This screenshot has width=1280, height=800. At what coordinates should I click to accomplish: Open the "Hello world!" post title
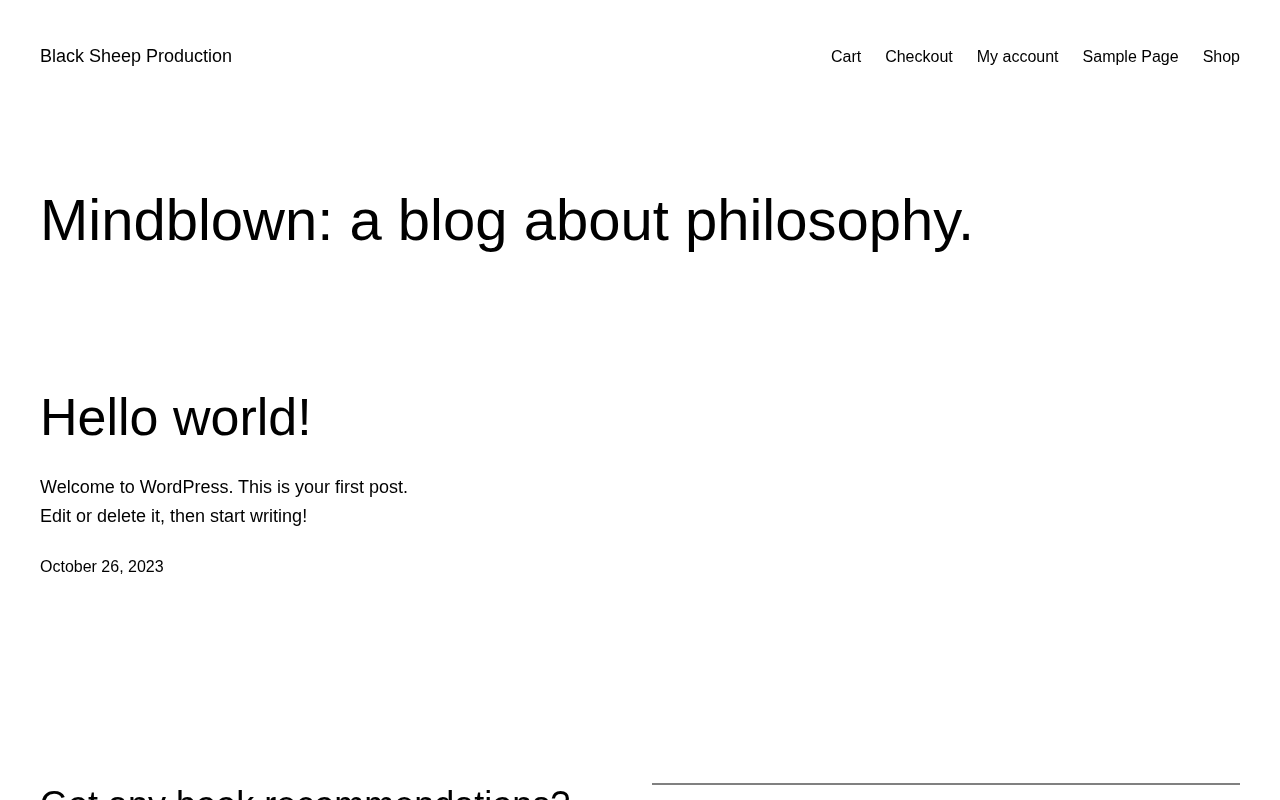(176, 417)
